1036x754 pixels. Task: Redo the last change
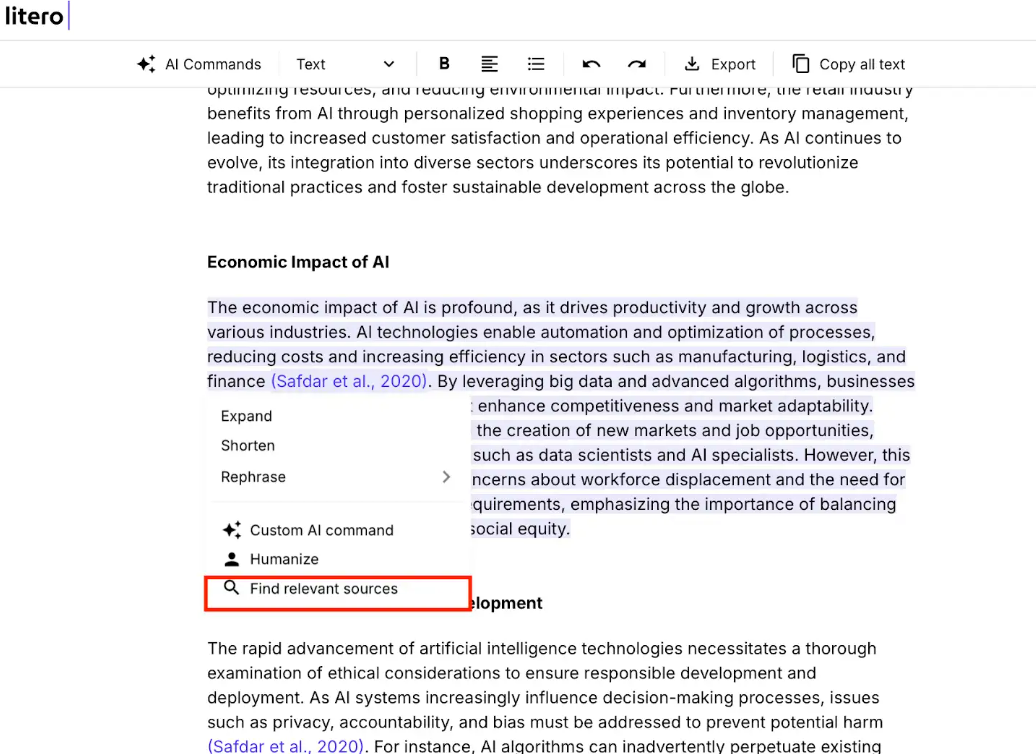(637, 63)
